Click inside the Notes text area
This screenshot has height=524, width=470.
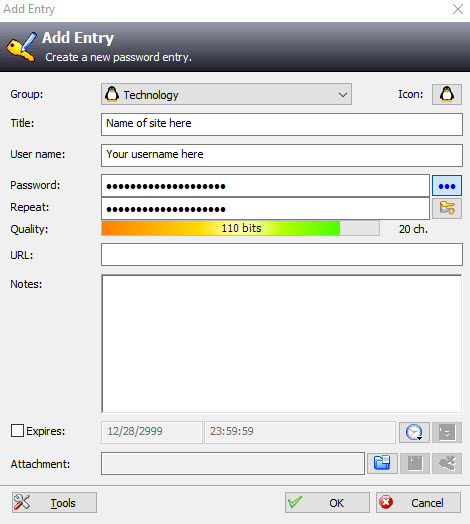[282, 344]
